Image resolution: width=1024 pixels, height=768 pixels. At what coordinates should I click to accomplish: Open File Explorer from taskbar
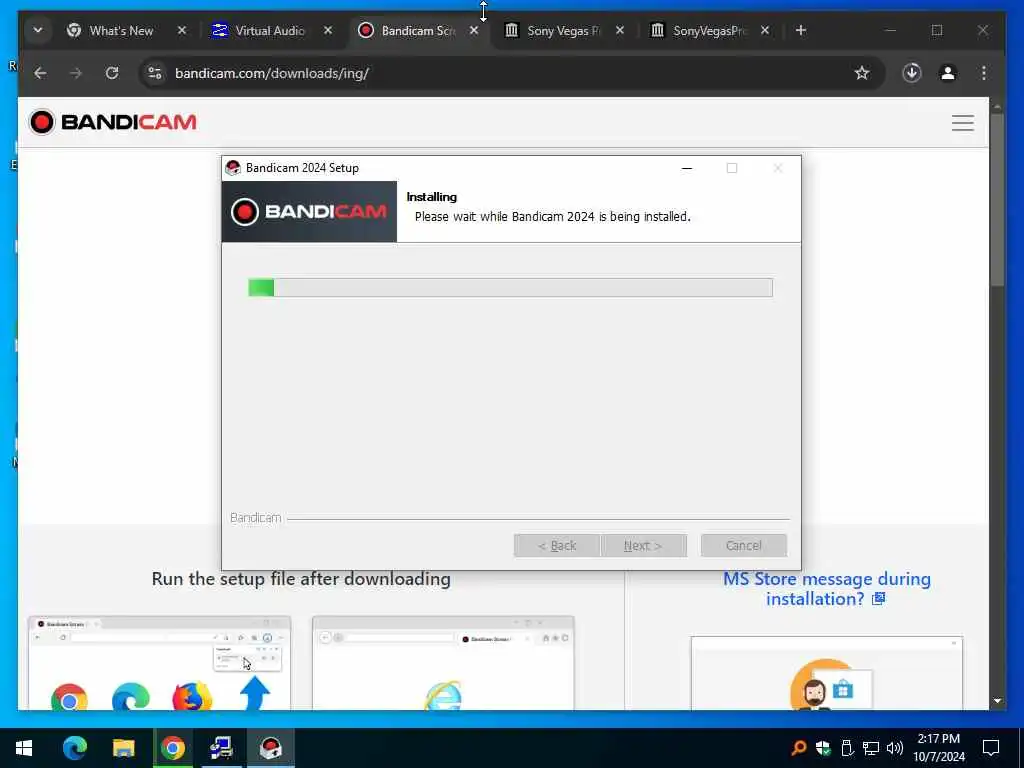[123, 748]
